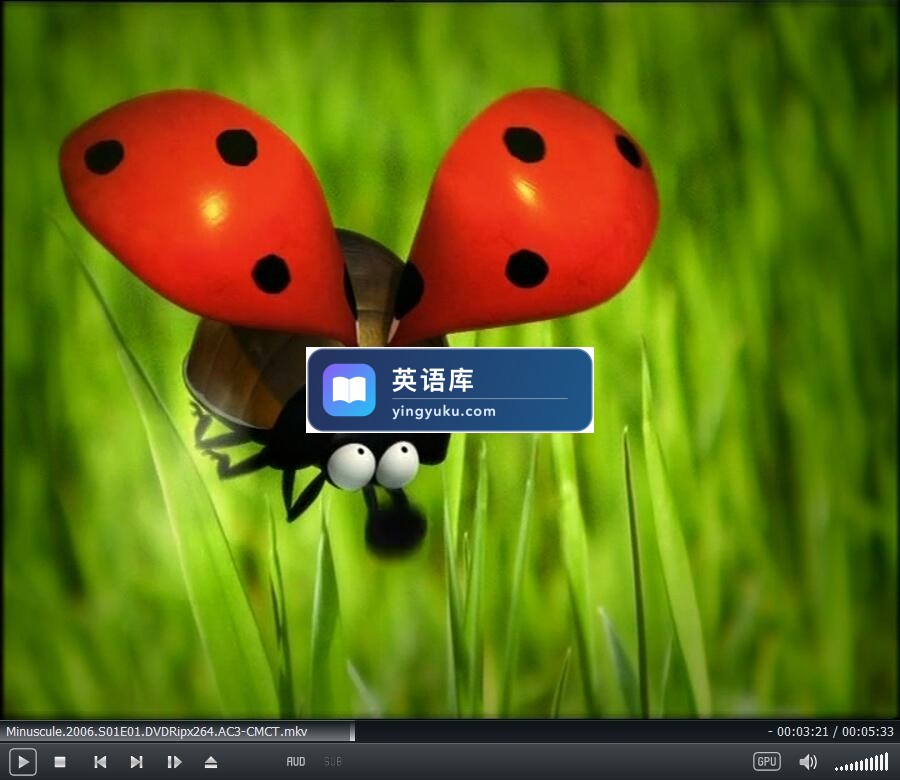The image size is (900, 780).
Task: Click the Play button
Action: (23, 762)
